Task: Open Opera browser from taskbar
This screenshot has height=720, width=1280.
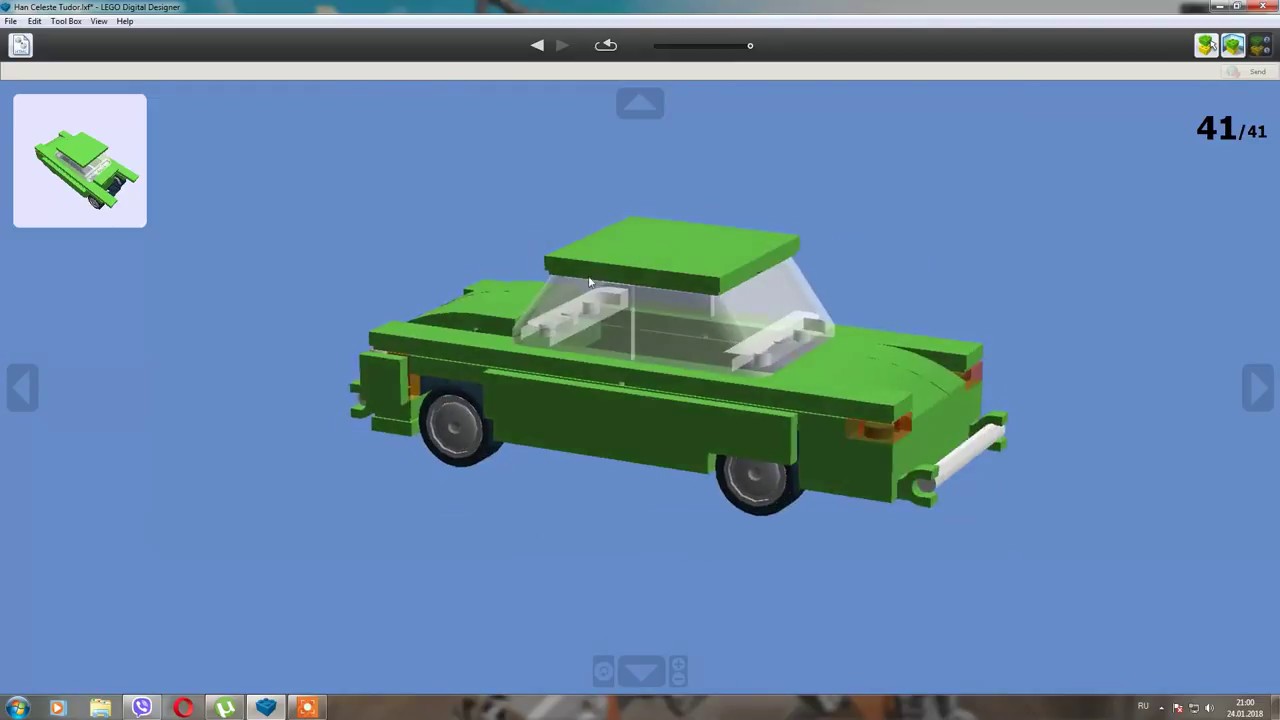Action: click(x=183, y=707)
